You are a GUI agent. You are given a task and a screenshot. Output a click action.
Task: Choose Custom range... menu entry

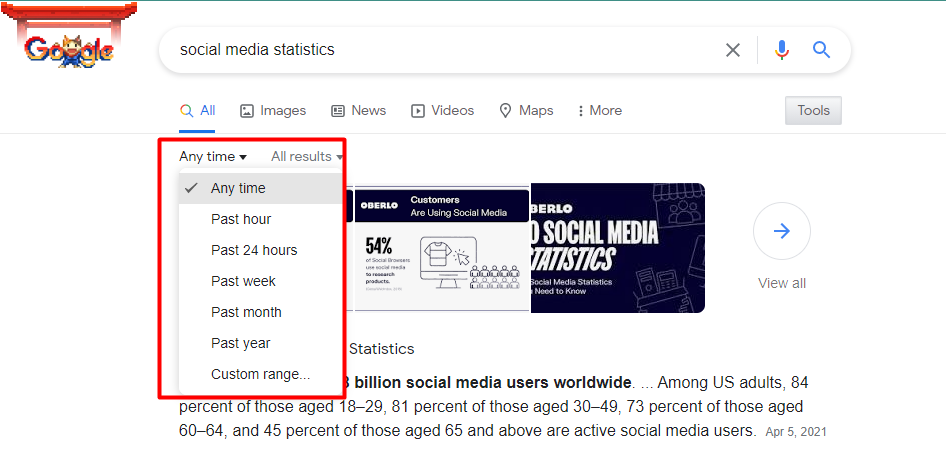260,374
